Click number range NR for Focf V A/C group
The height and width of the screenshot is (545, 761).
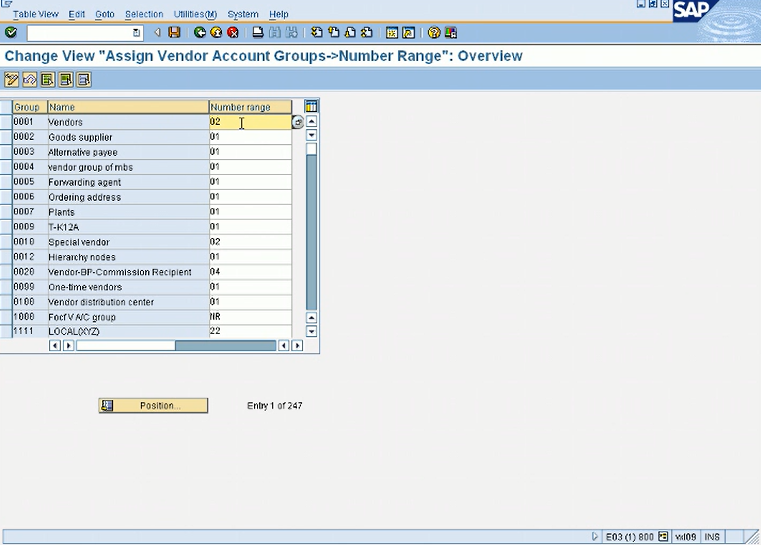(250, 316)
